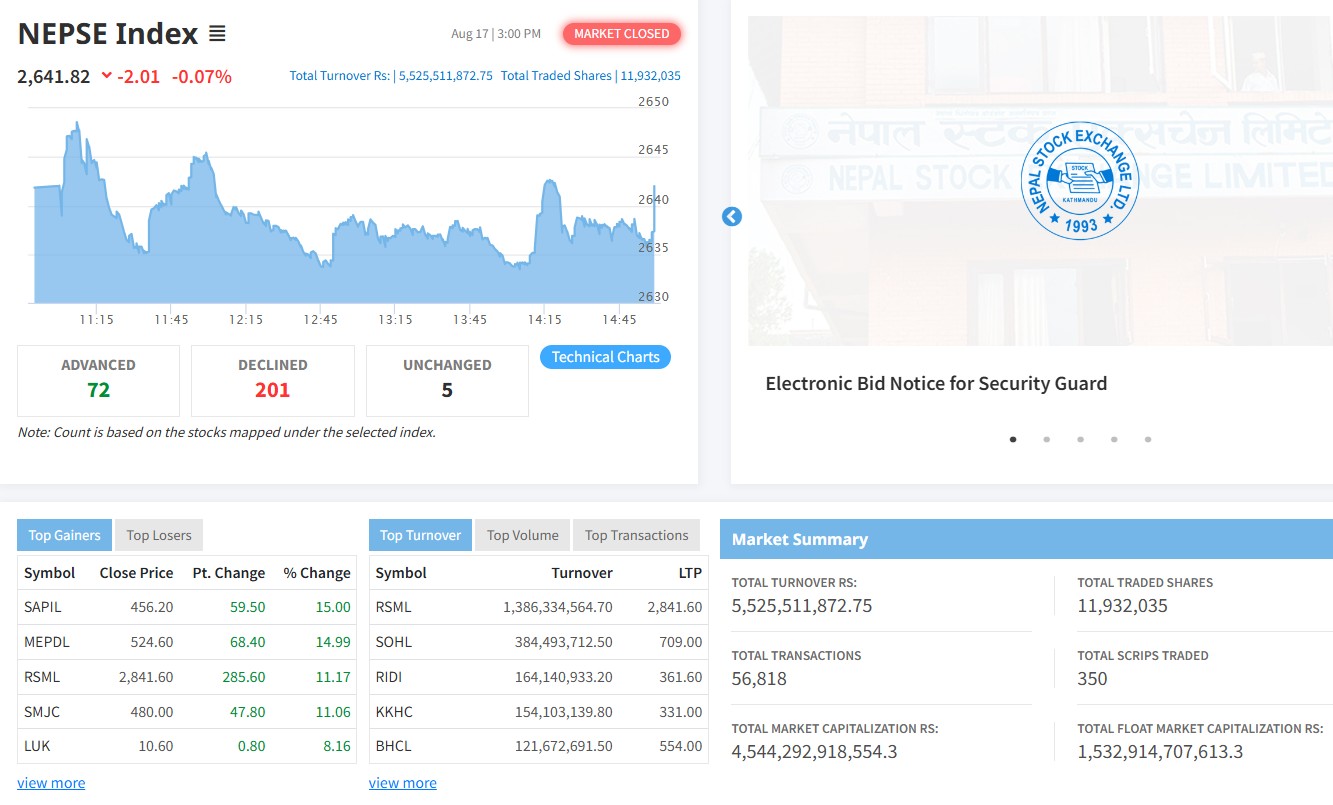The width and height of the screenshot is (1333, 805).
Task: Click RSML turnover 1,386,334,564.70
Action: (x=558, y=607)
